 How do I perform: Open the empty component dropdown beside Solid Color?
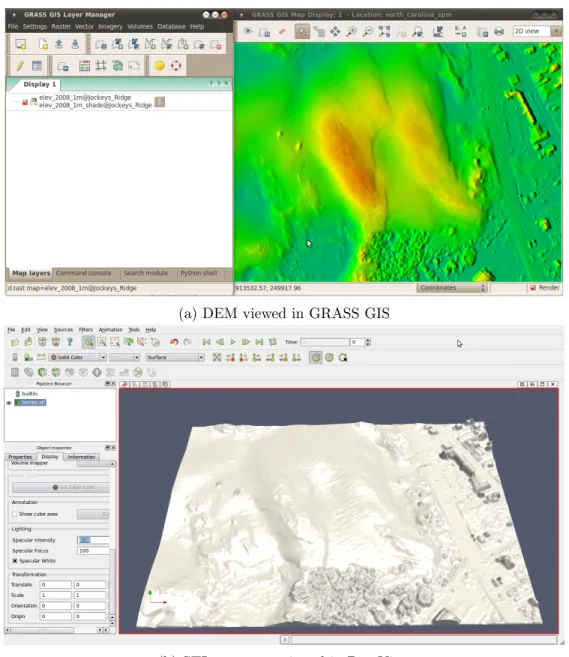coord(124,357)
